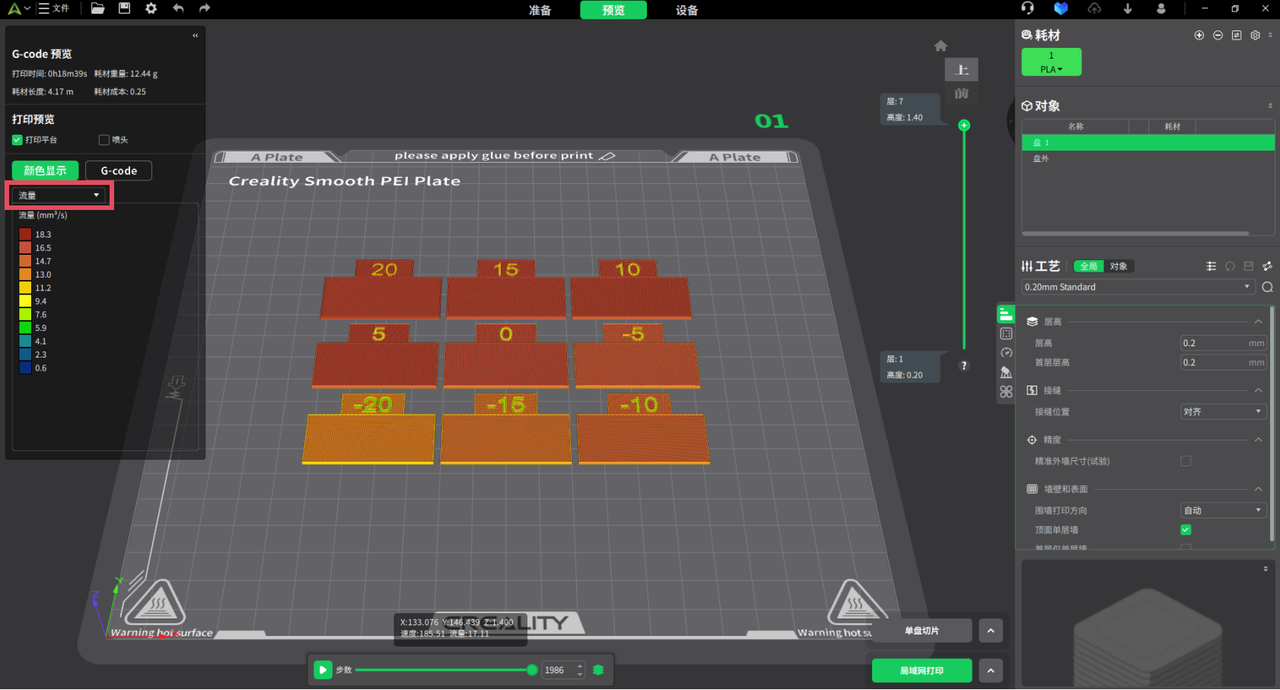Expand options beside 局域网打印

coord(990,670)
